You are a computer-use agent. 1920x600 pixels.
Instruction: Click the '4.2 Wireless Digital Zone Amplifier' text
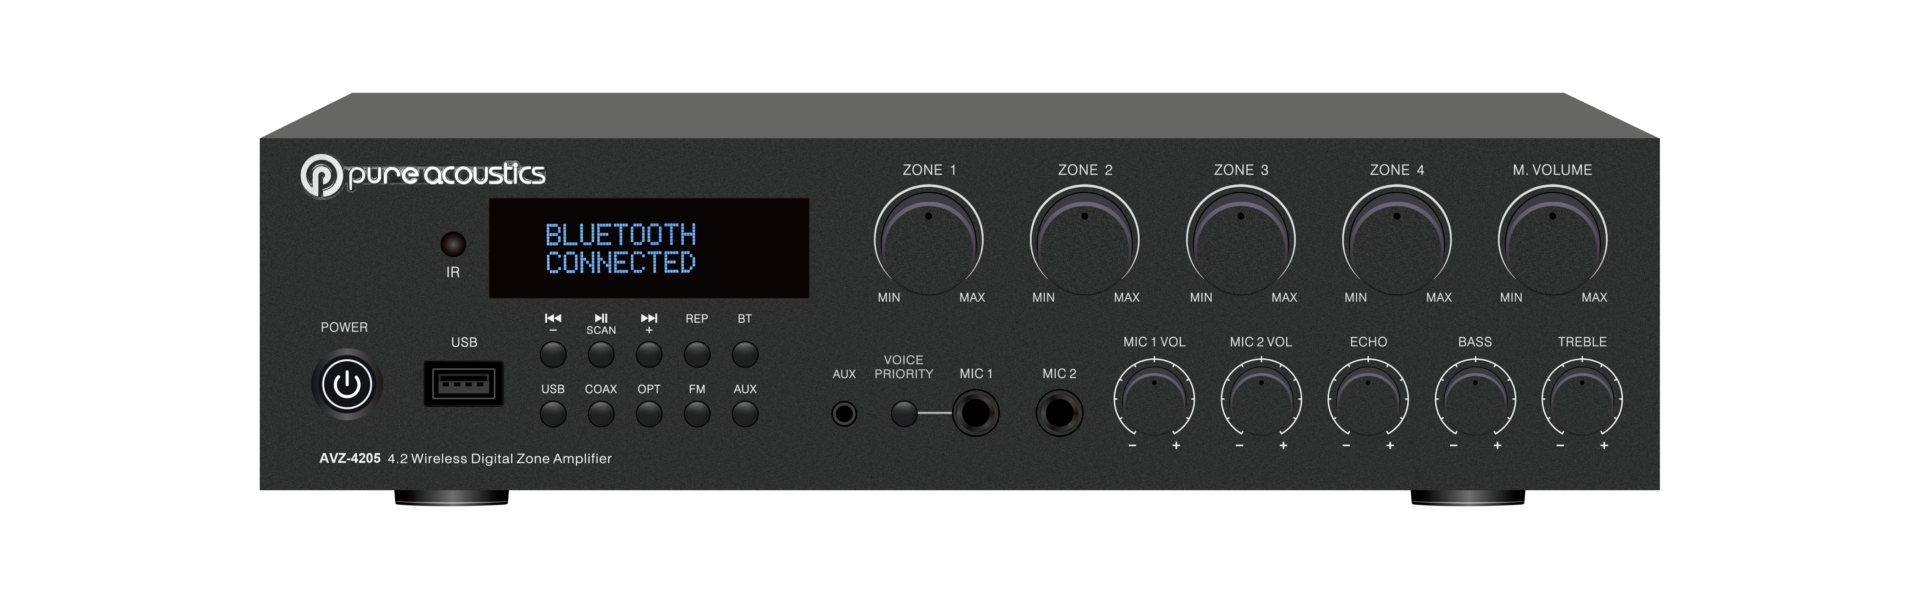[x=500, y=458]
